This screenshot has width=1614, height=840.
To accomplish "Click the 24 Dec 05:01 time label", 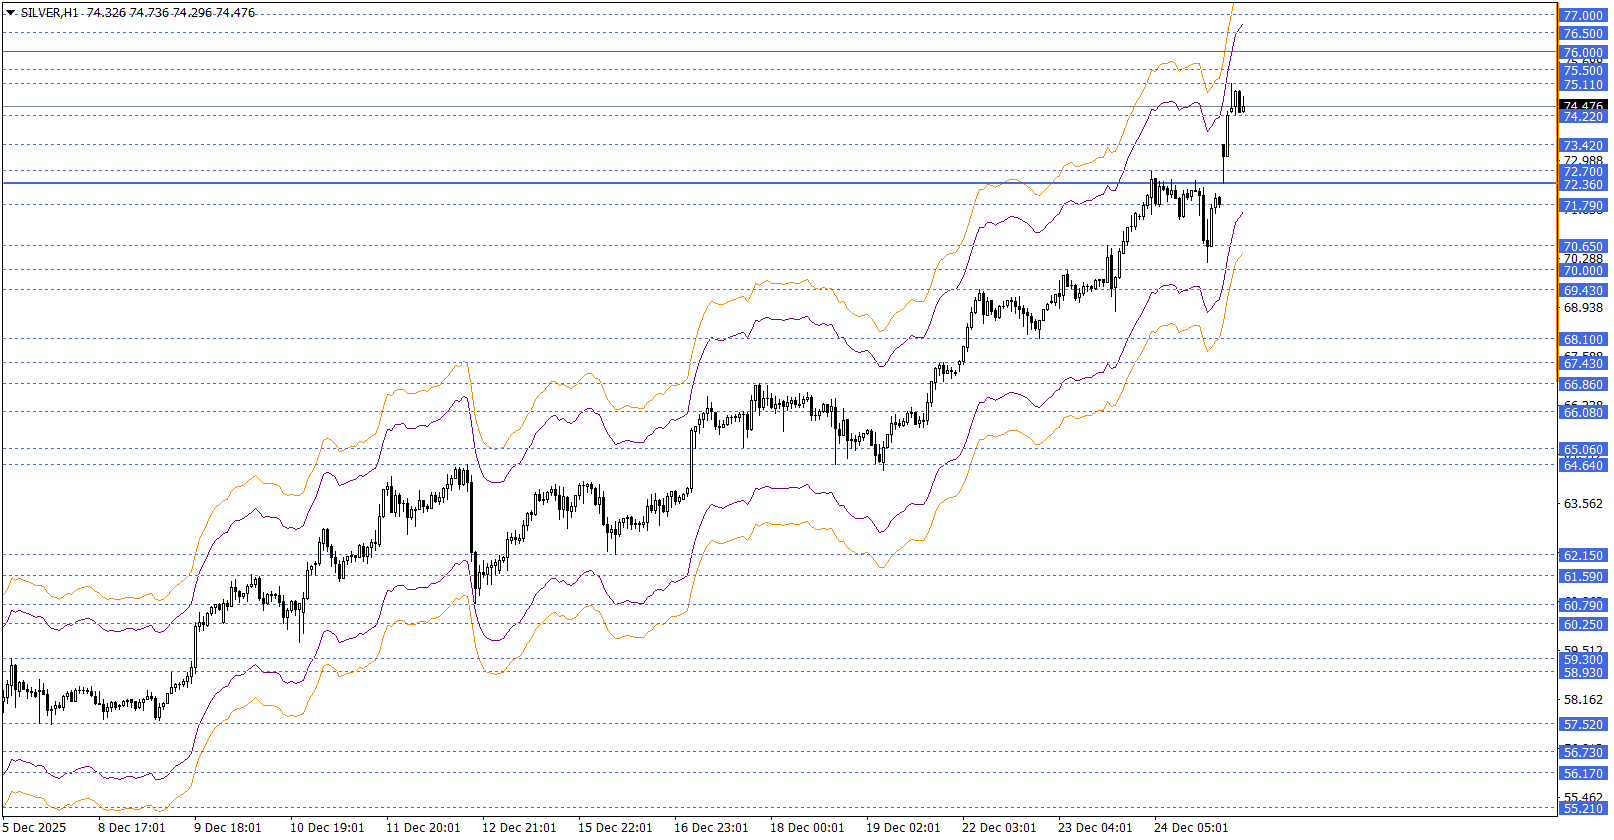I will tap(1191, 827).
